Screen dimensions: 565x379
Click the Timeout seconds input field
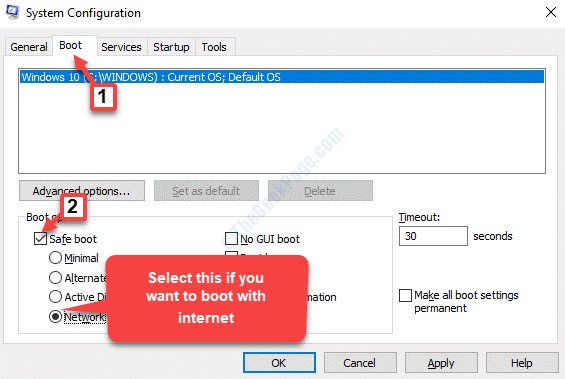click(x=433, y=236)
